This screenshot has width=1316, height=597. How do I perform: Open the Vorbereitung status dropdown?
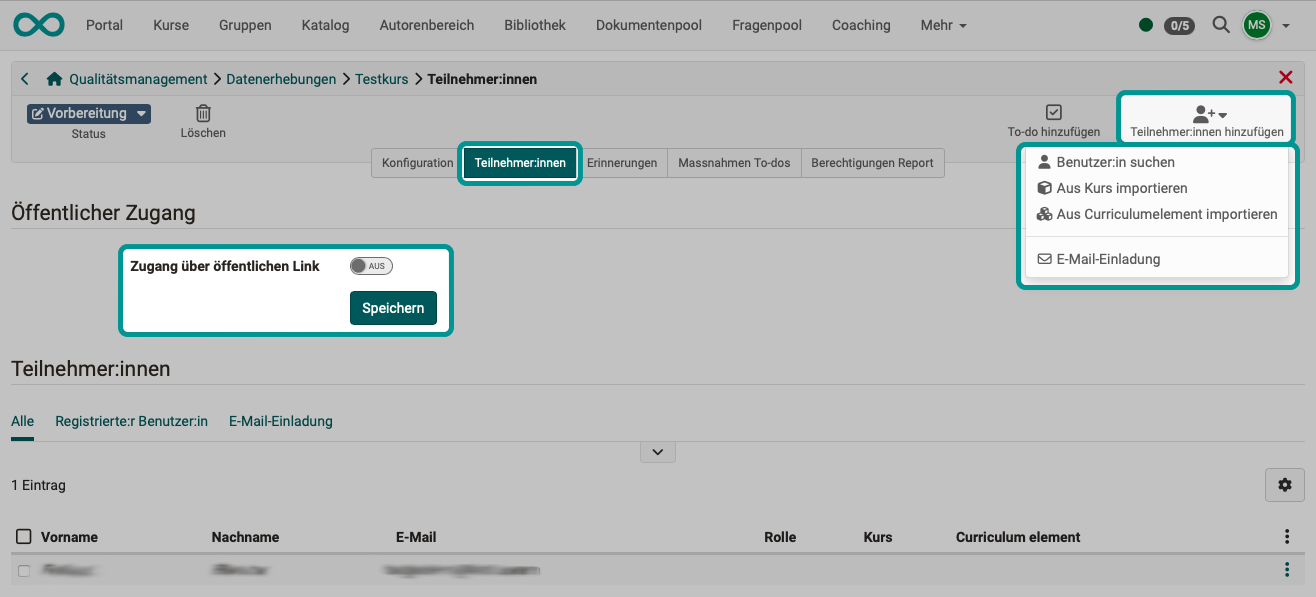(x=88, y=113)
